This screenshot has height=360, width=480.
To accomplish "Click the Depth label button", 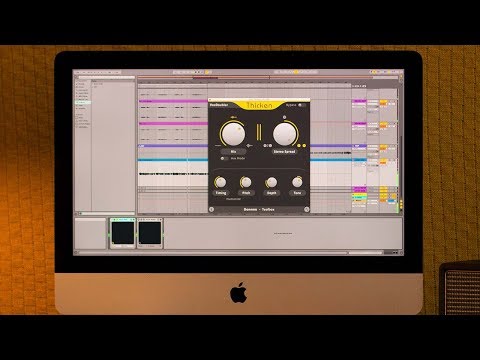I will pyautogui.click(x=272, y=193).
